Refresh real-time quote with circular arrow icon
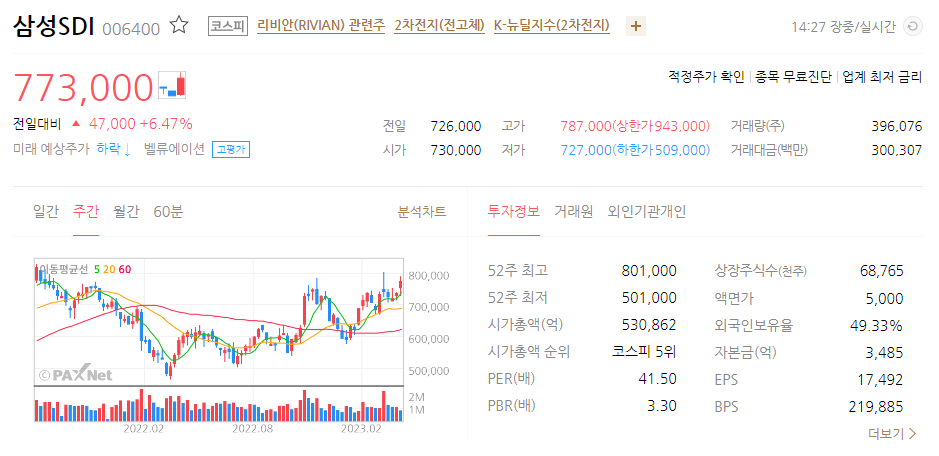The height and width of the screenshot is (456, 939). [913, 26]
